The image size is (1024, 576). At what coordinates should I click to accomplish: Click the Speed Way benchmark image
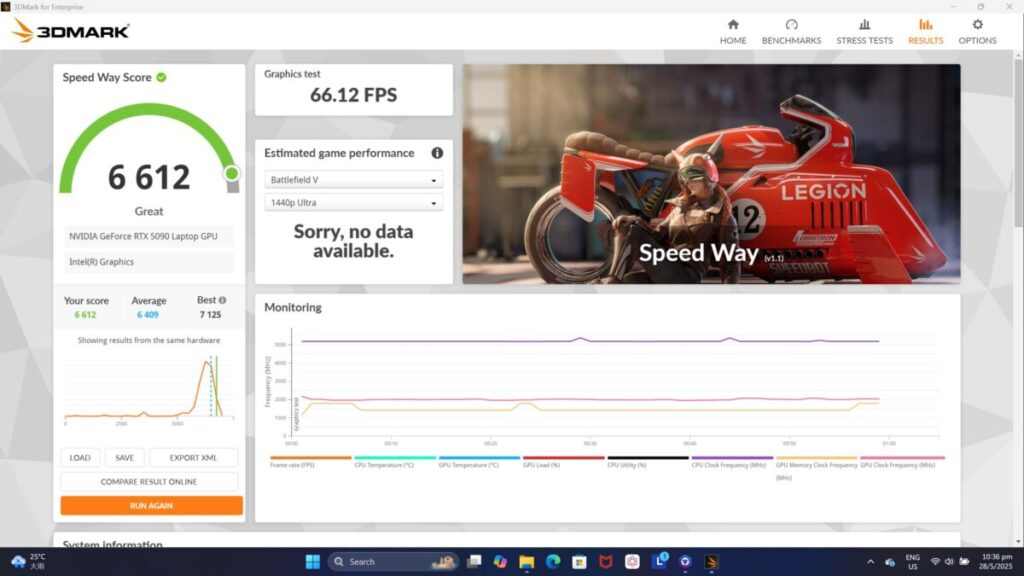[x=711, y=174]
